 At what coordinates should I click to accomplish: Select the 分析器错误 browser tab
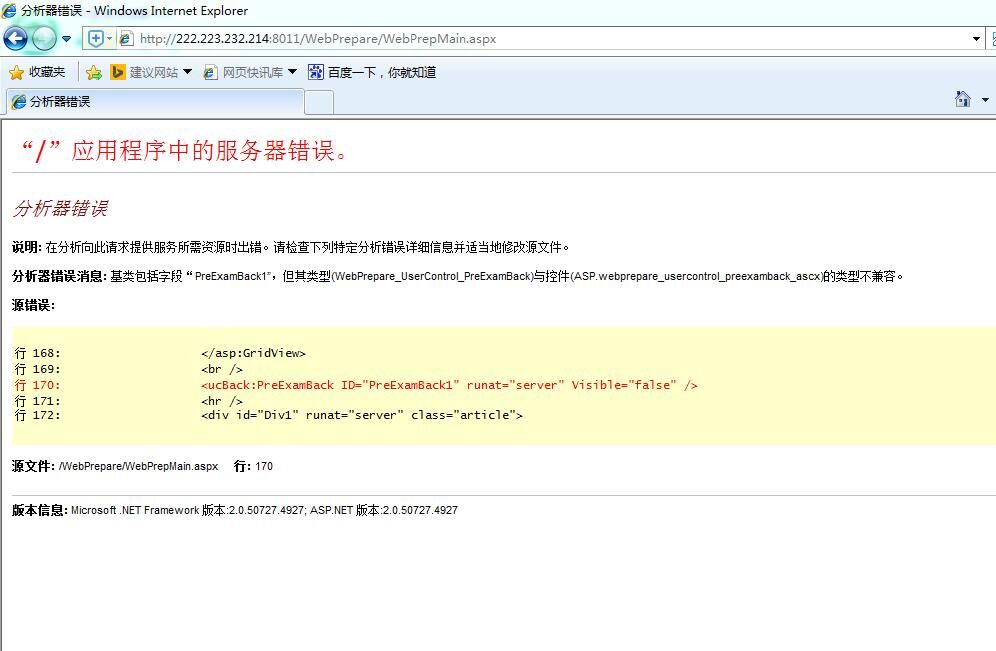154,102
